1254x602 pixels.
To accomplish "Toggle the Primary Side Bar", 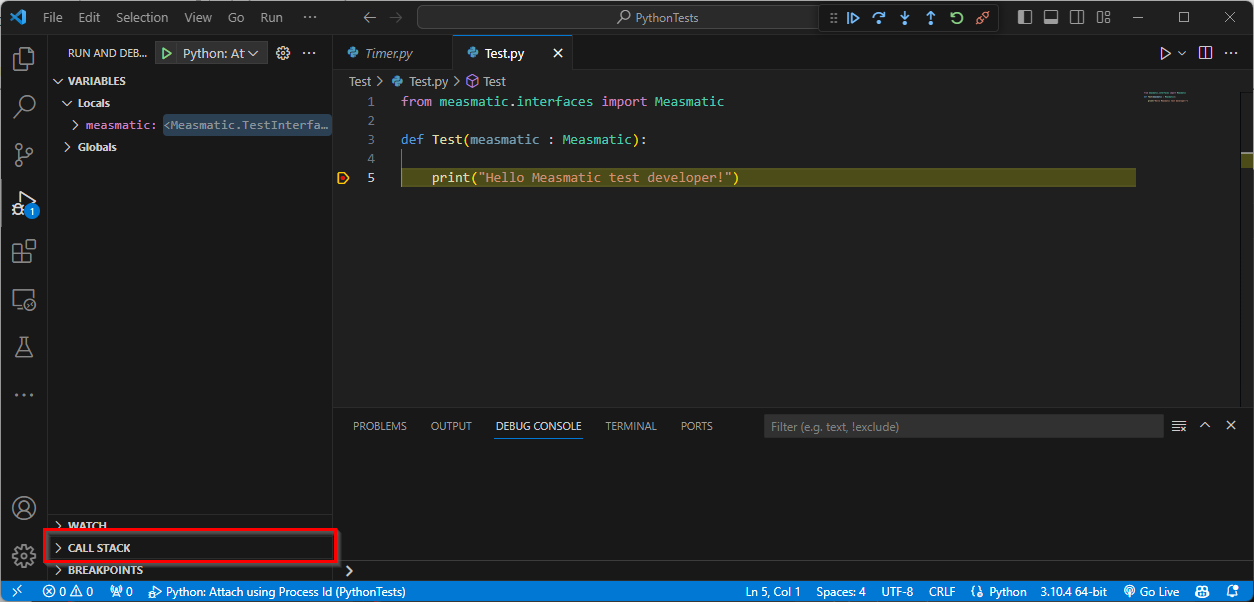I will [x=1025, y=17].
